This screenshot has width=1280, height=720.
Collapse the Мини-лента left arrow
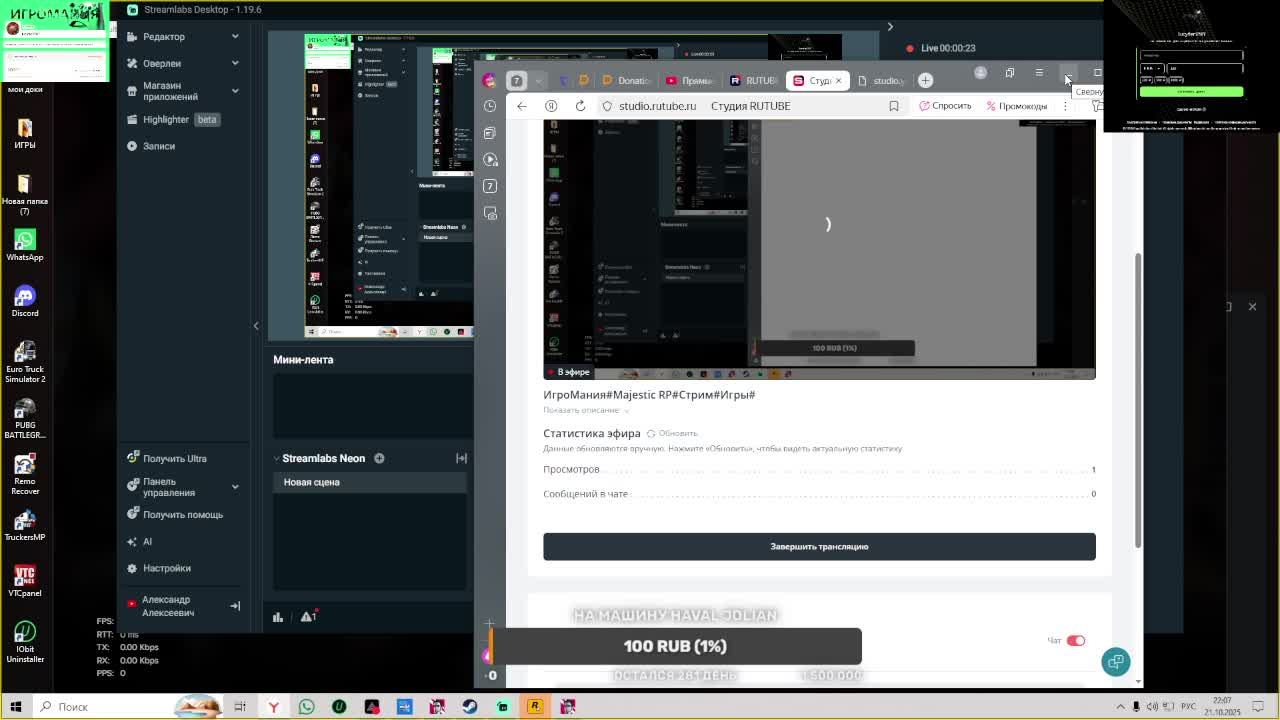point(256,325)
